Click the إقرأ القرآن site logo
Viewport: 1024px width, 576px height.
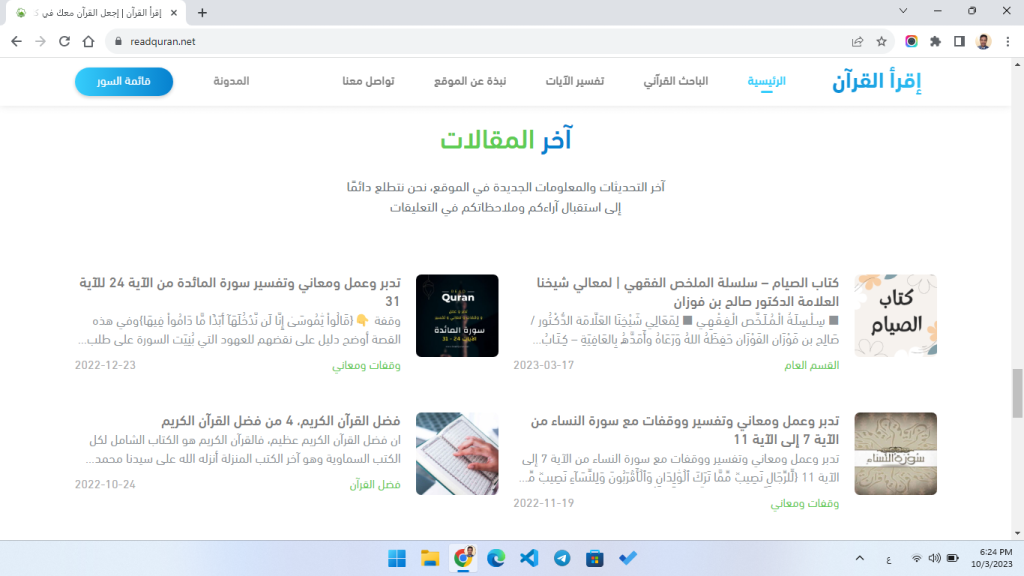pyautogui.click(x=876, y=82)
